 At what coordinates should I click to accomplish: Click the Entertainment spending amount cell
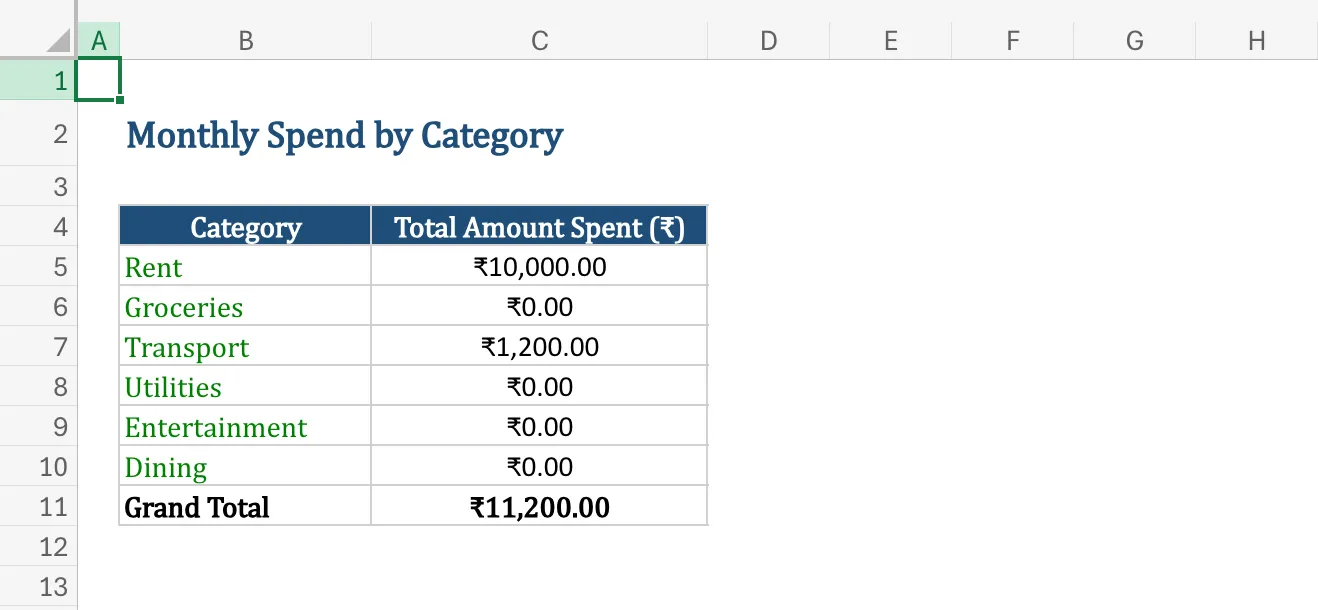pos(539,426)
